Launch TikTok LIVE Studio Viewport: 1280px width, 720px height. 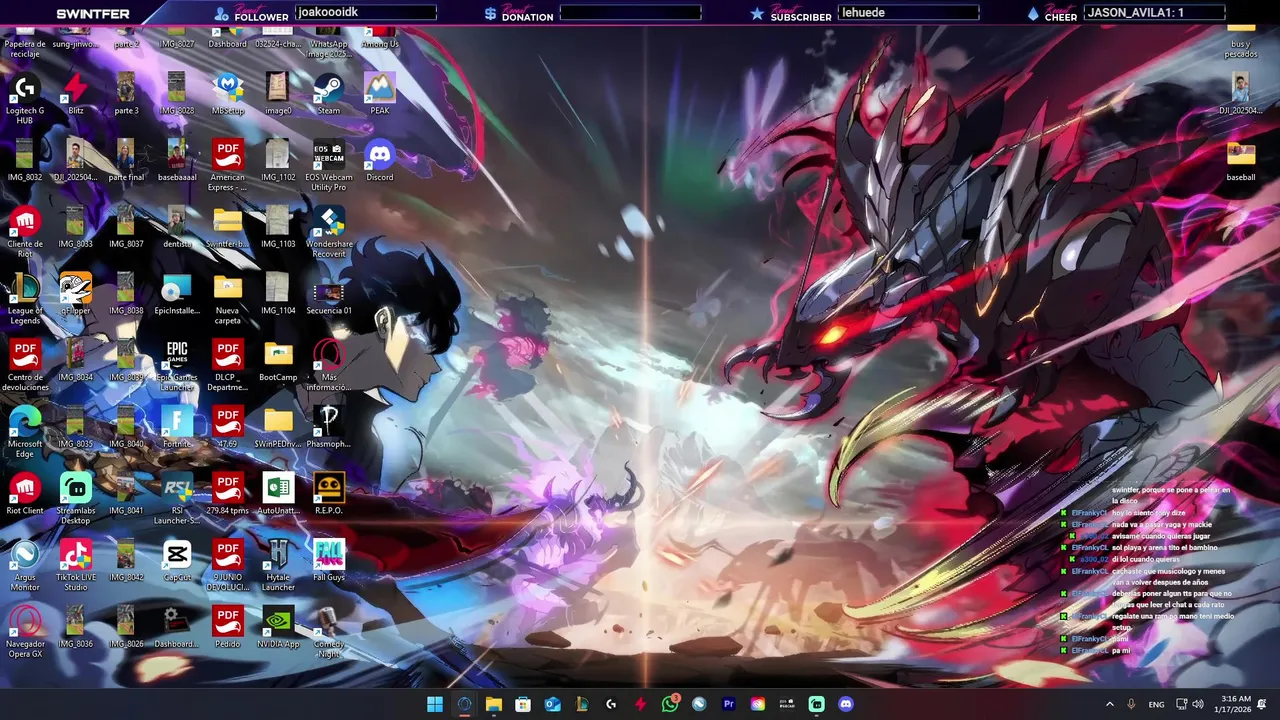coord(76,565)
